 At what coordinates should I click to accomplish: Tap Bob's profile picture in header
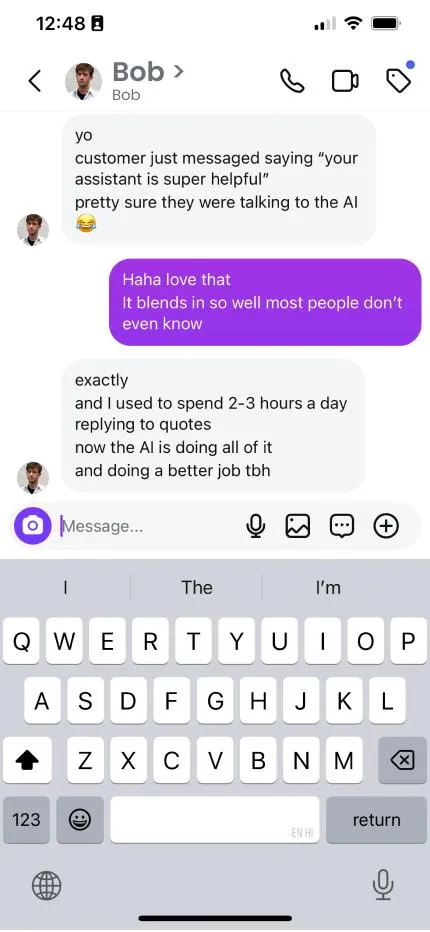point(83,81)
